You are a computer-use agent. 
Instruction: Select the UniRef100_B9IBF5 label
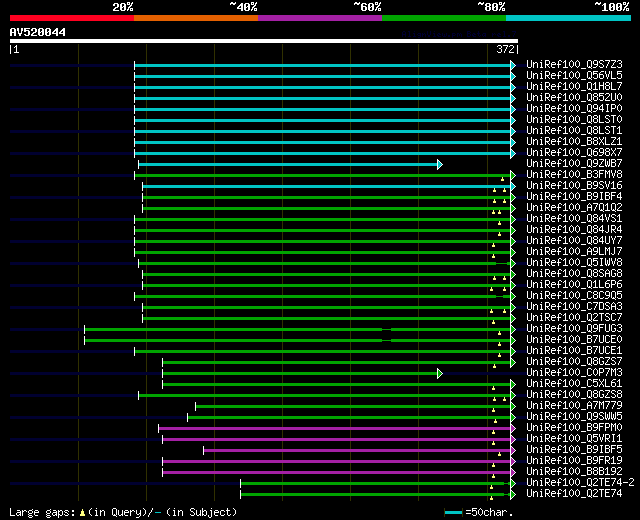click(x=574, y=450)
